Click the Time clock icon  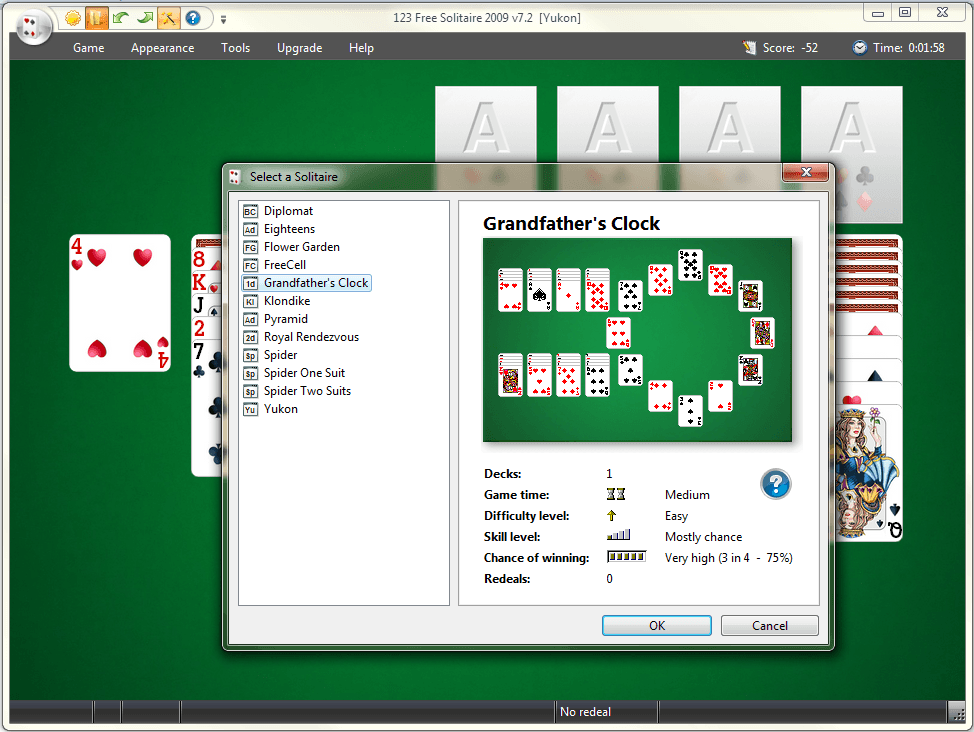pyautogui.click(x=859, y=48)
